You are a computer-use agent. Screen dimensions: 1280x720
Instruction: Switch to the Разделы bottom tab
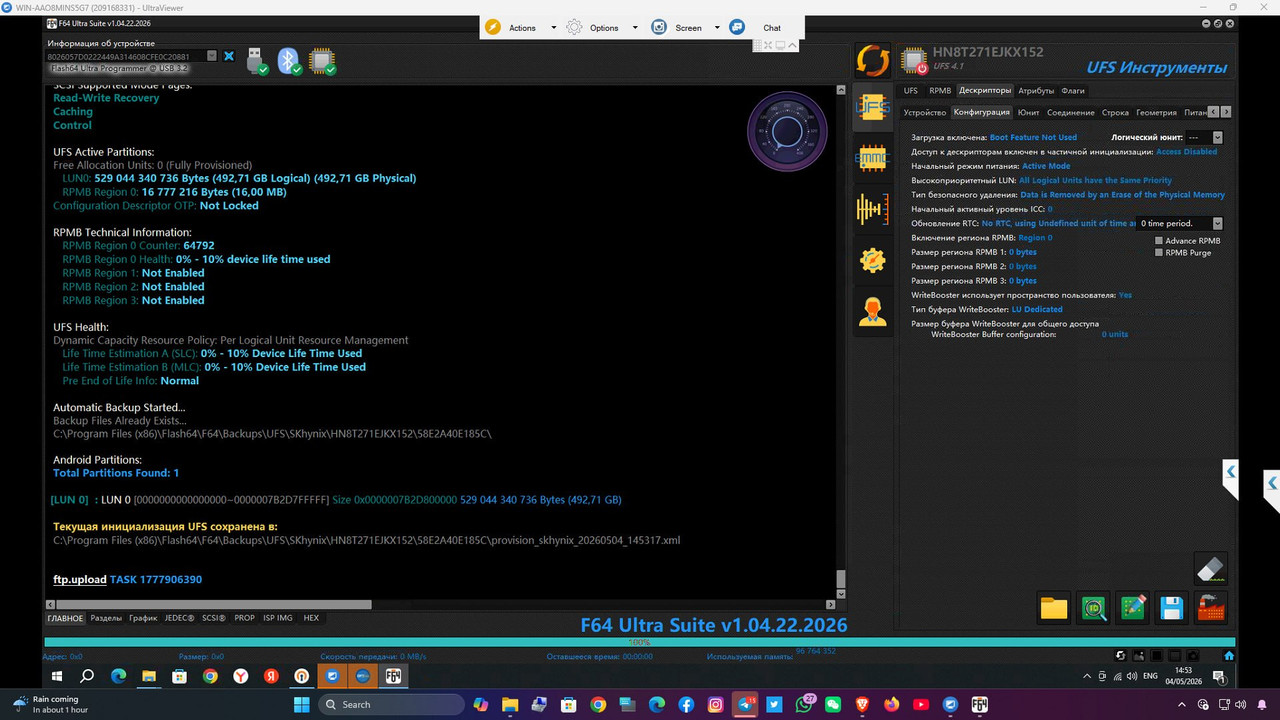click(107, 618)
